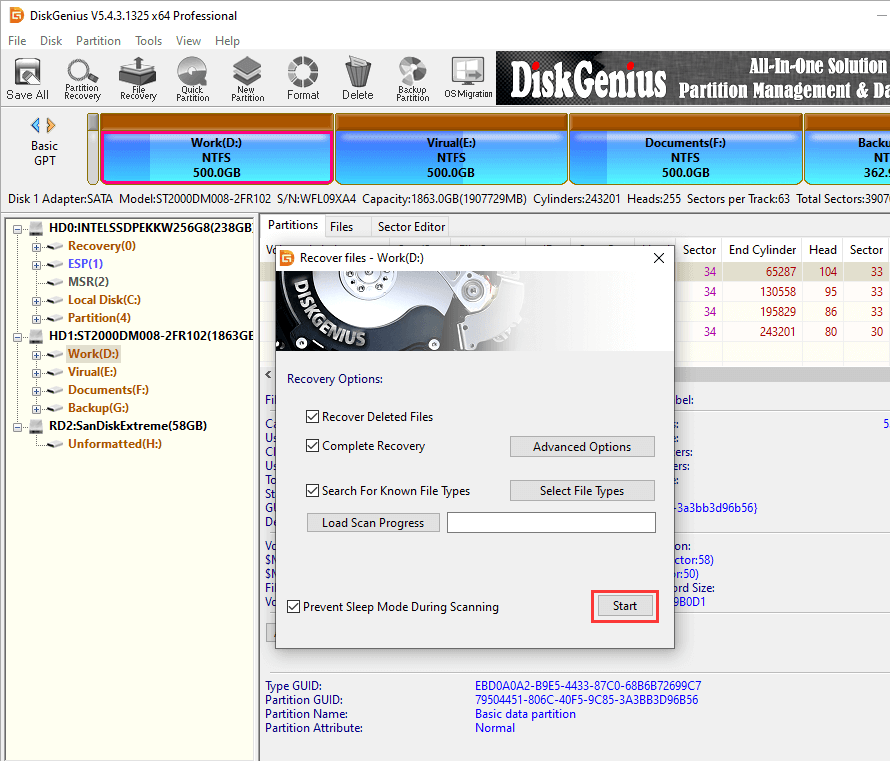Open the Partition Recovery tool
Image resolution: width=890 pixels, height=761 pixels.
[x=82, y=79]
